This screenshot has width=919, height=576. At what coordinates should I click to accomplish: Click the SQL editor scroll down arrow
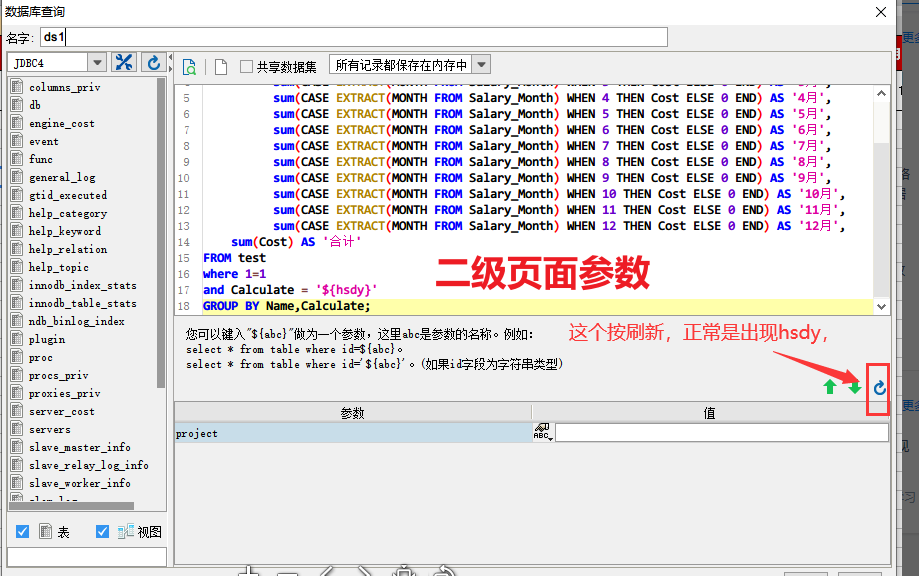[x=881, y=306]
